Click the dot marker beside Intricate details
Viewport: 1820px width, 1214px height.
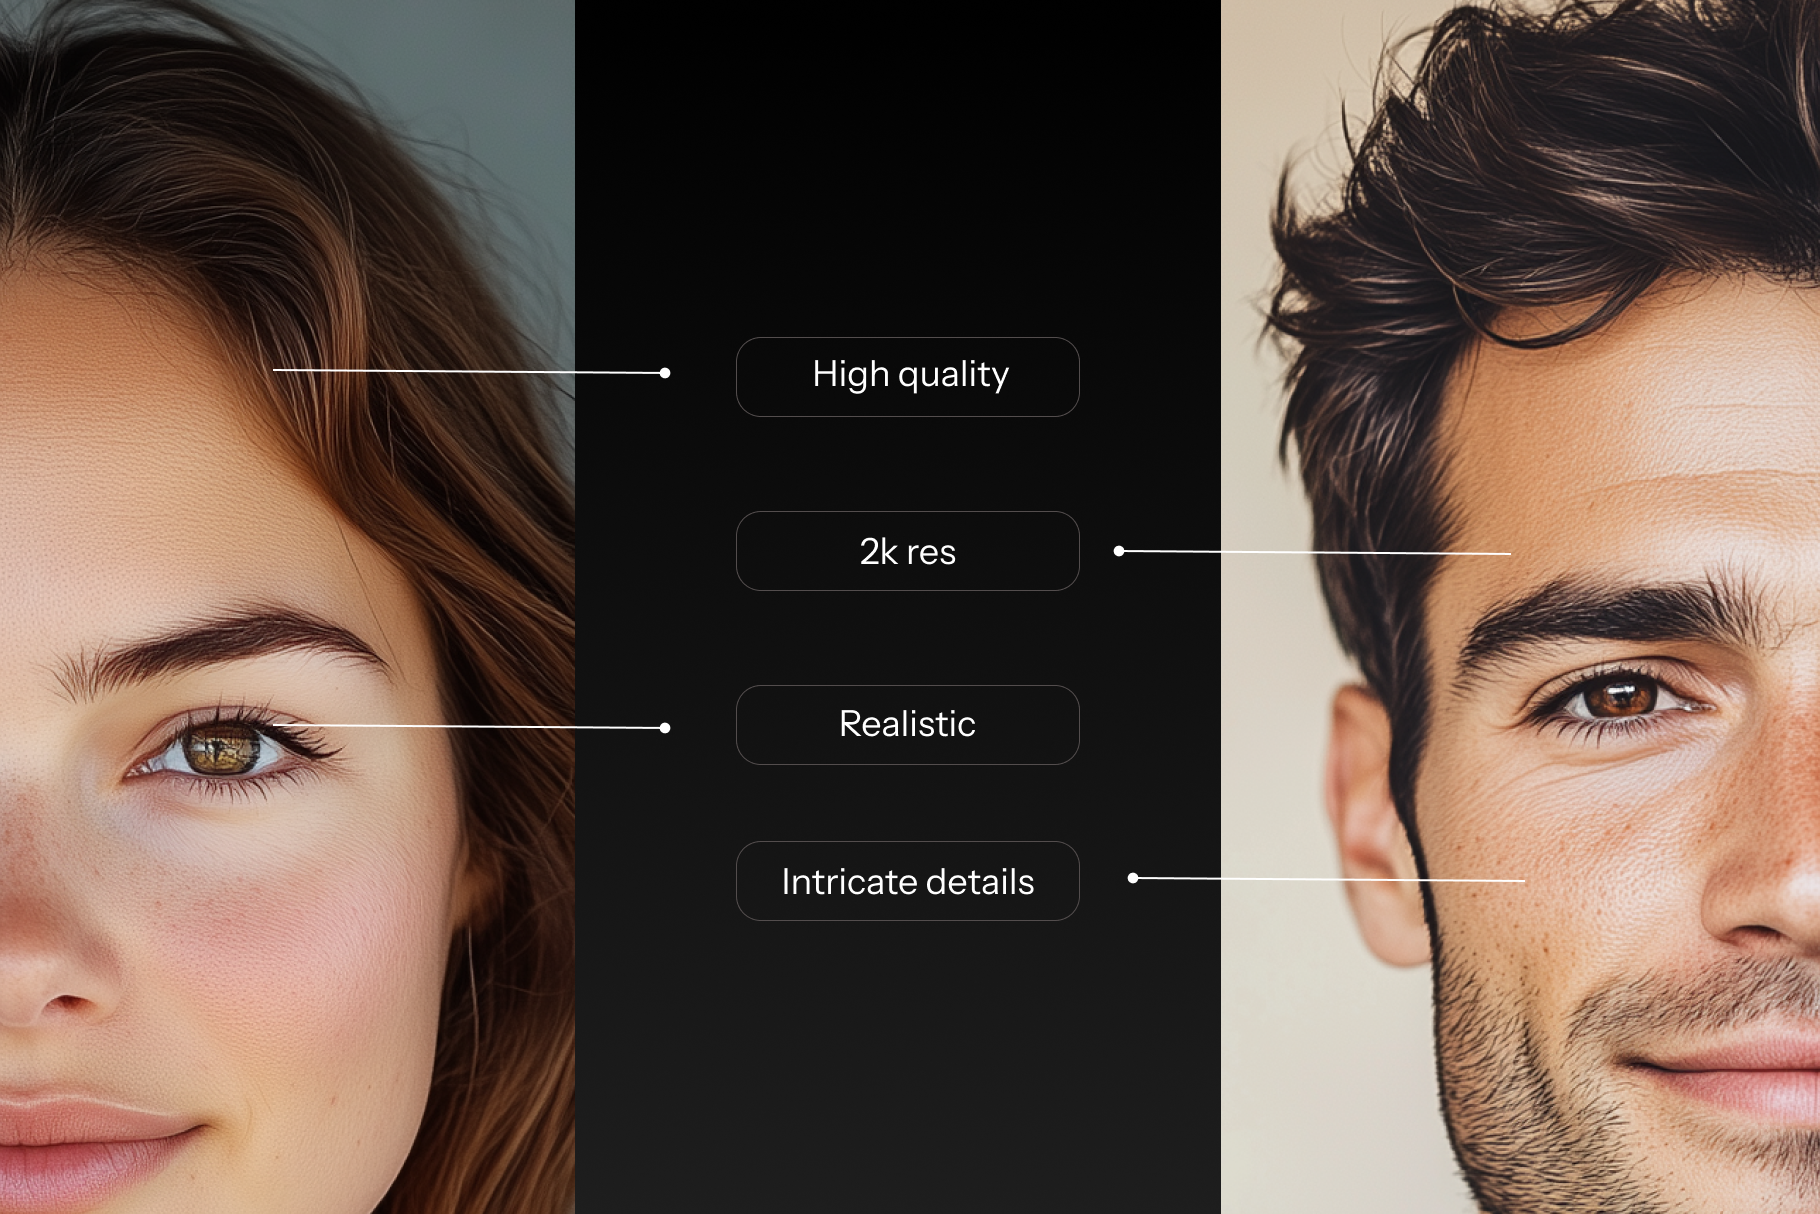pos(1133,878)
